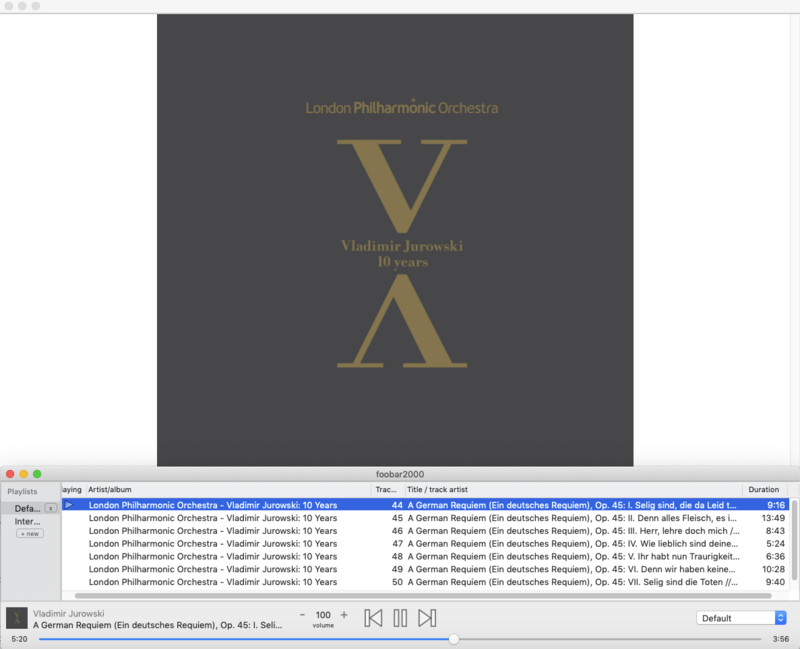Image resolution: width=800 pixels, height=649 pixels.
Task: Sort by the Duration column header
Action: tap(763, 489)
